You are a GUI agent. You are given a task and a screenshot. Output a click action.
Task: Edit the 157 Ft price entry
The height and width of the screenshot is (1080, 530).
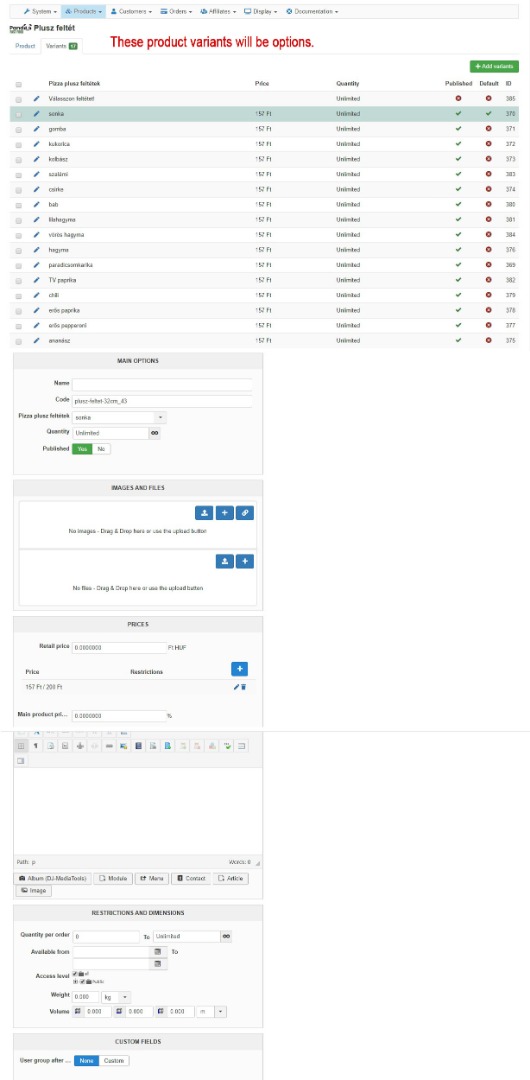(x=236, y=687)
